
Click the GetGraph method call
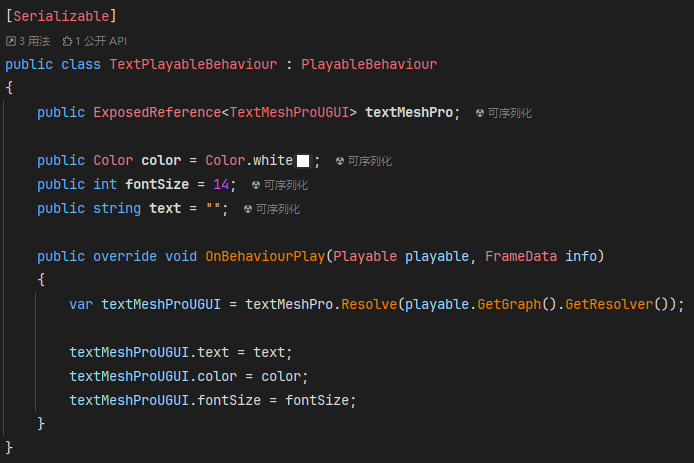(505, 304)
